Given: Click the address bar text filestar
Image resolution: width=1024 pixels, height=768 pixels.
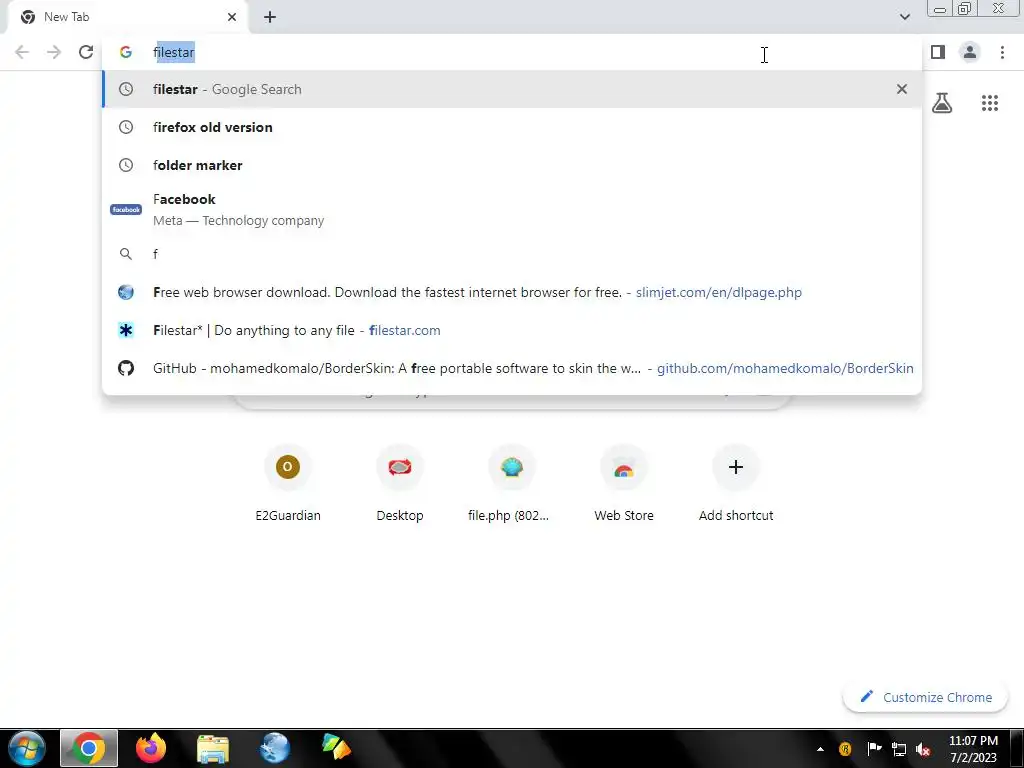Looking at the screenshot, I should point(174,52).
